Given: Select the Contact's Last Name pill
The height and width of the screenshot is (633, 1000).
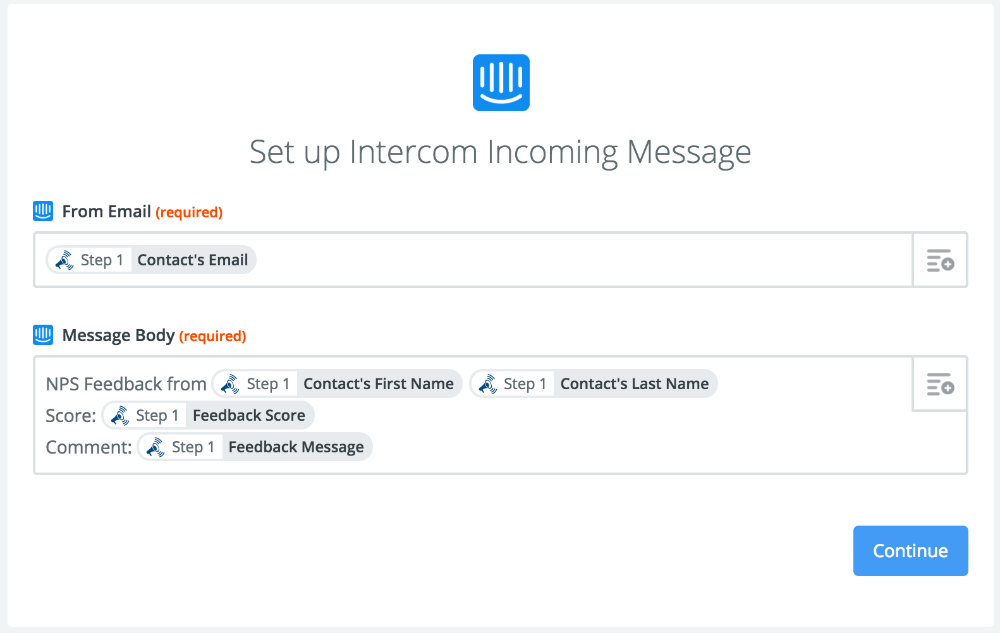Looking at the screenshot, I should (634, 384).
